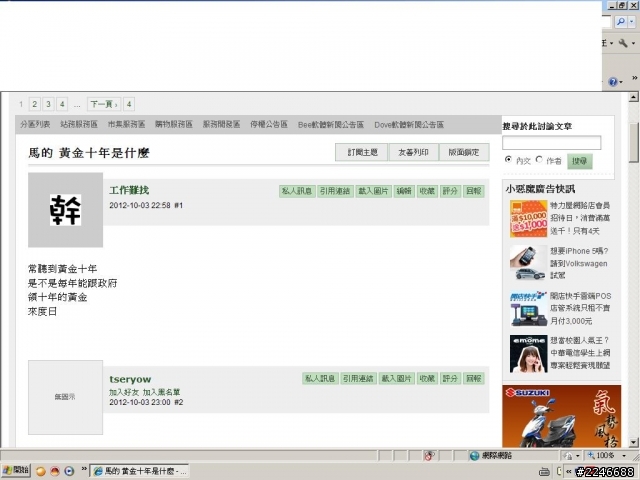The height and width of the screenshot is (480, 640).
Task: Open the emome ad thumbnail
Action: [529, 354]
